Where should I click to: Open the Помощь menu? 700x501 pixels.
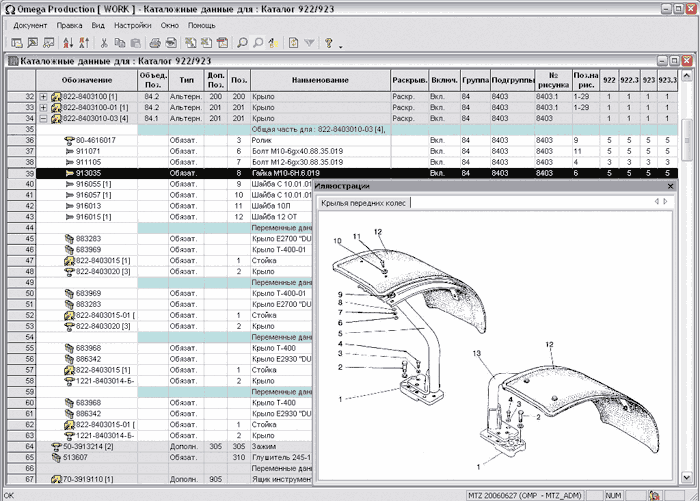(x=201, y=25)
